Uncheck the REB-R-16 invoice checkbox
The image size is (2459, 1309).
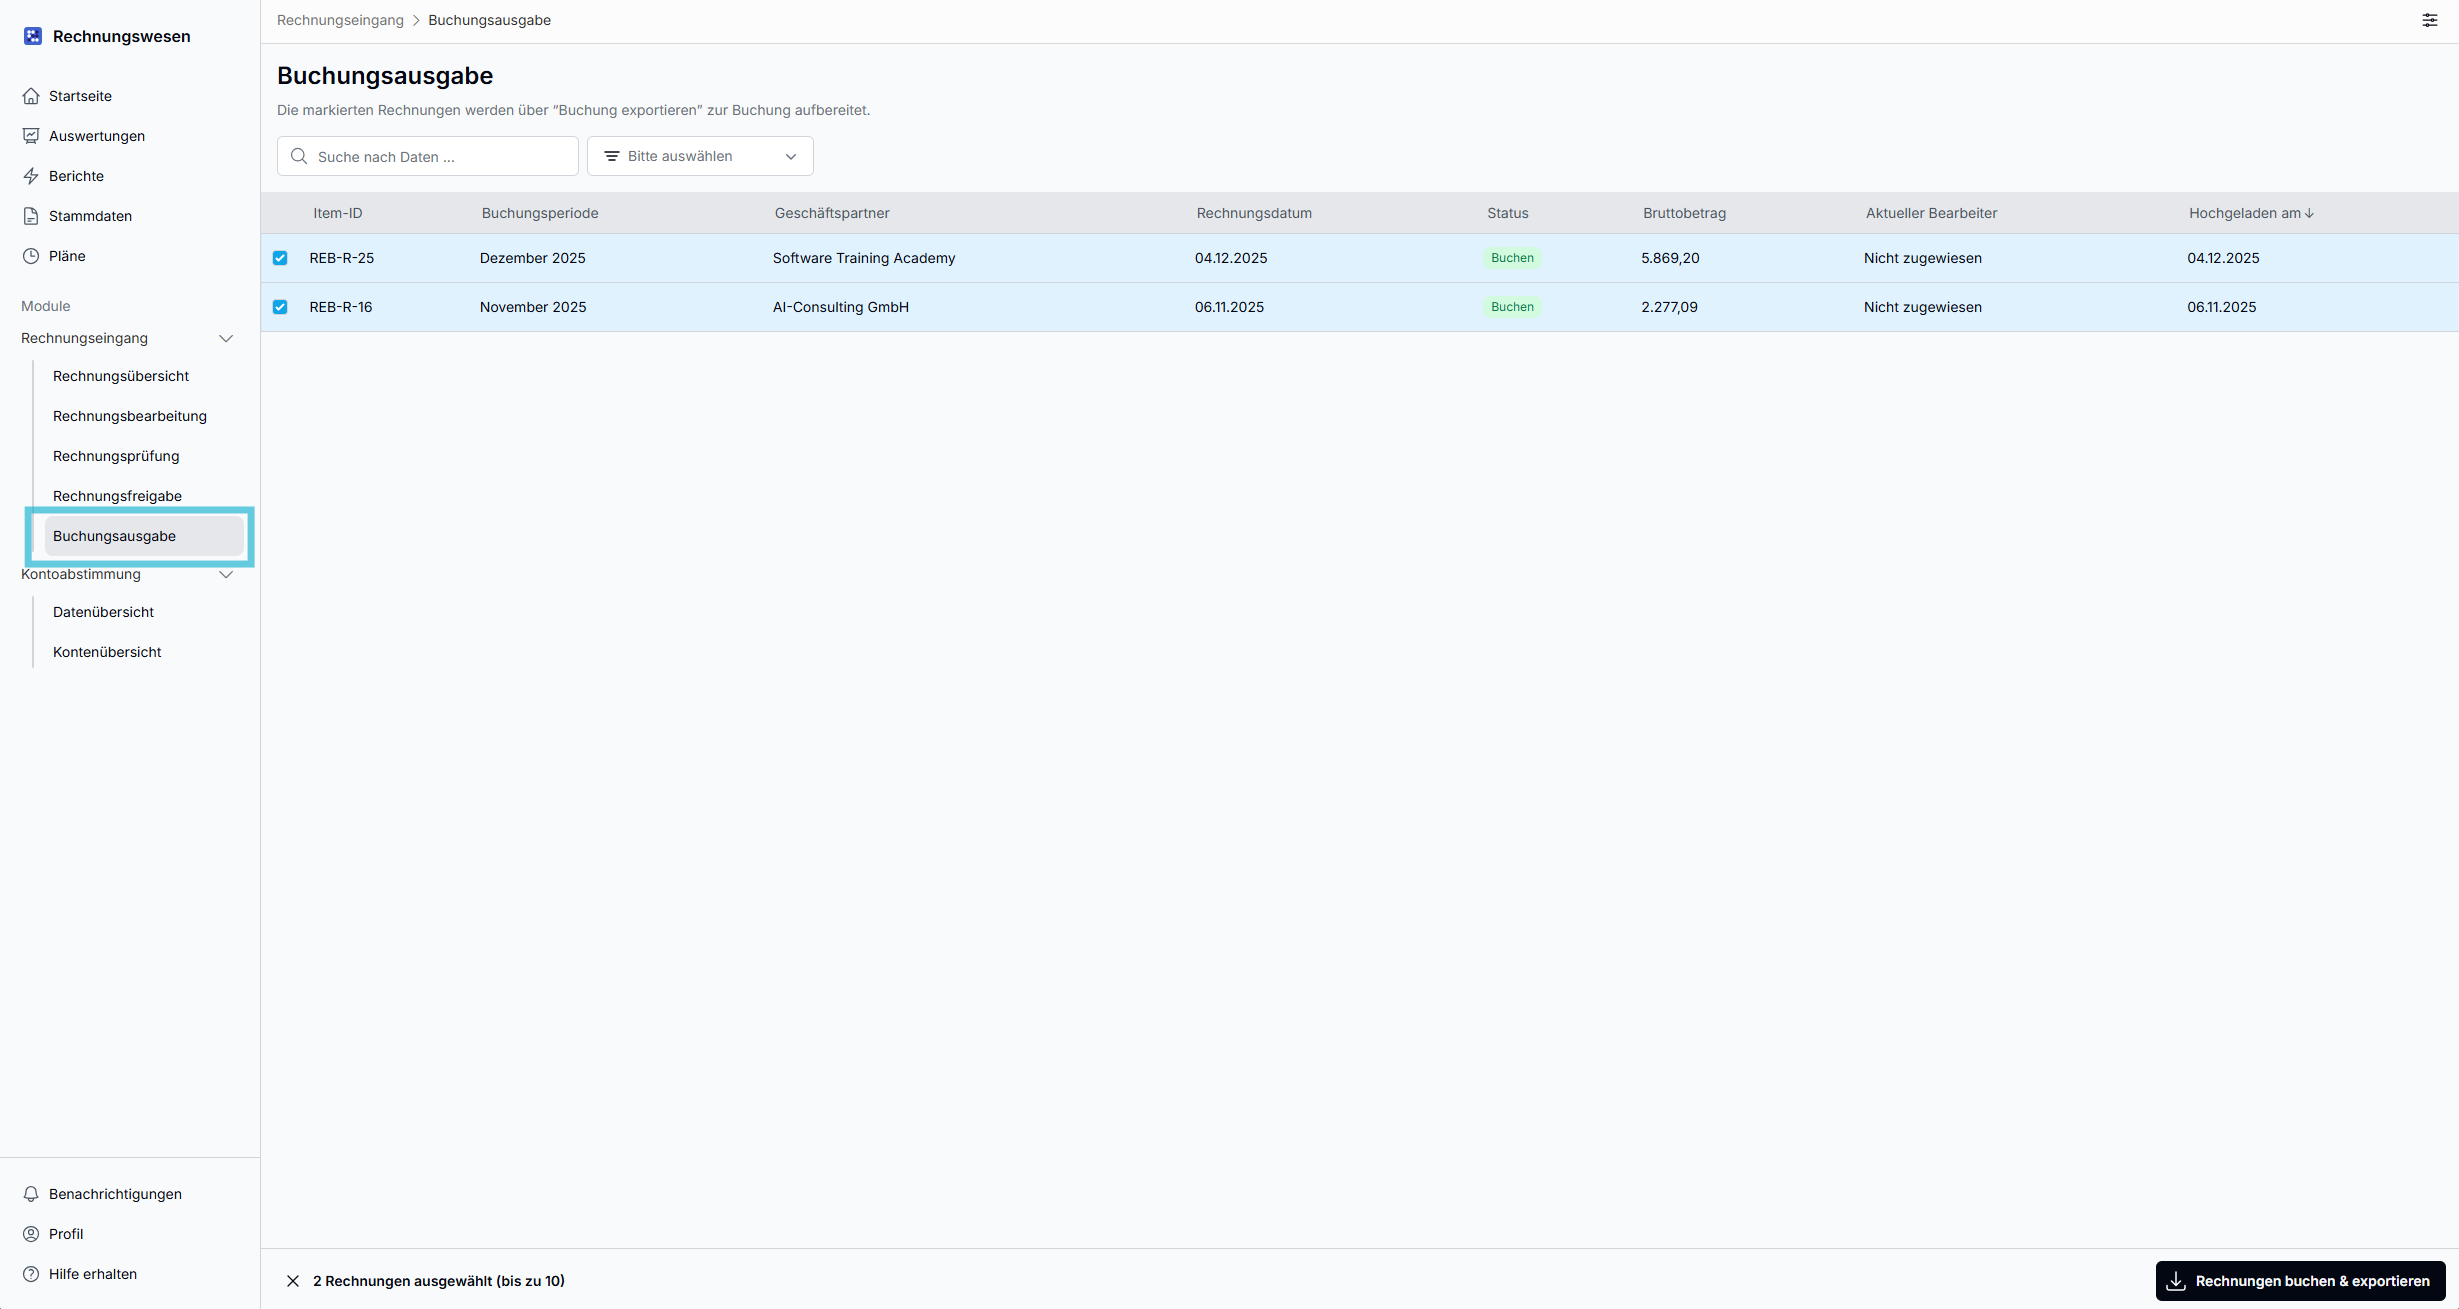280,307
